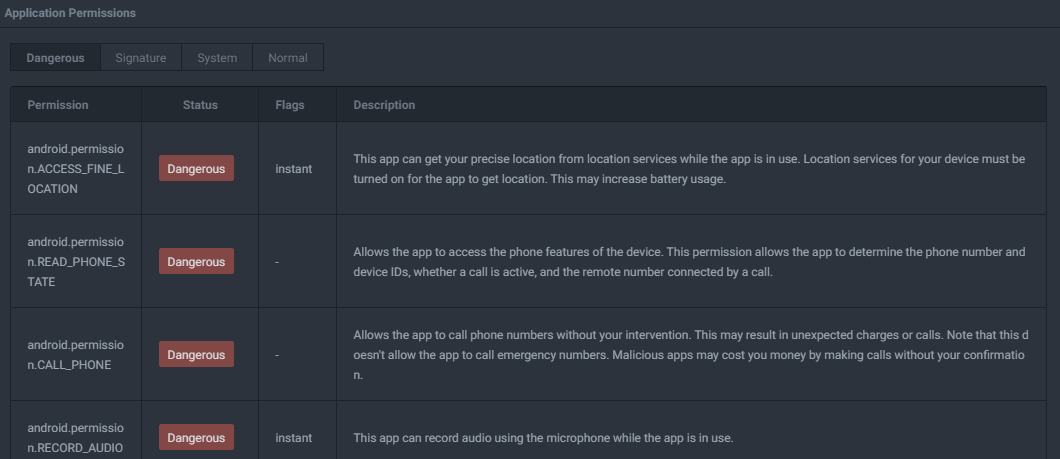Select the ACCESS_FINE_LOCATION permission name
This screenshot has width=1060, height=459.
[76, 169]
